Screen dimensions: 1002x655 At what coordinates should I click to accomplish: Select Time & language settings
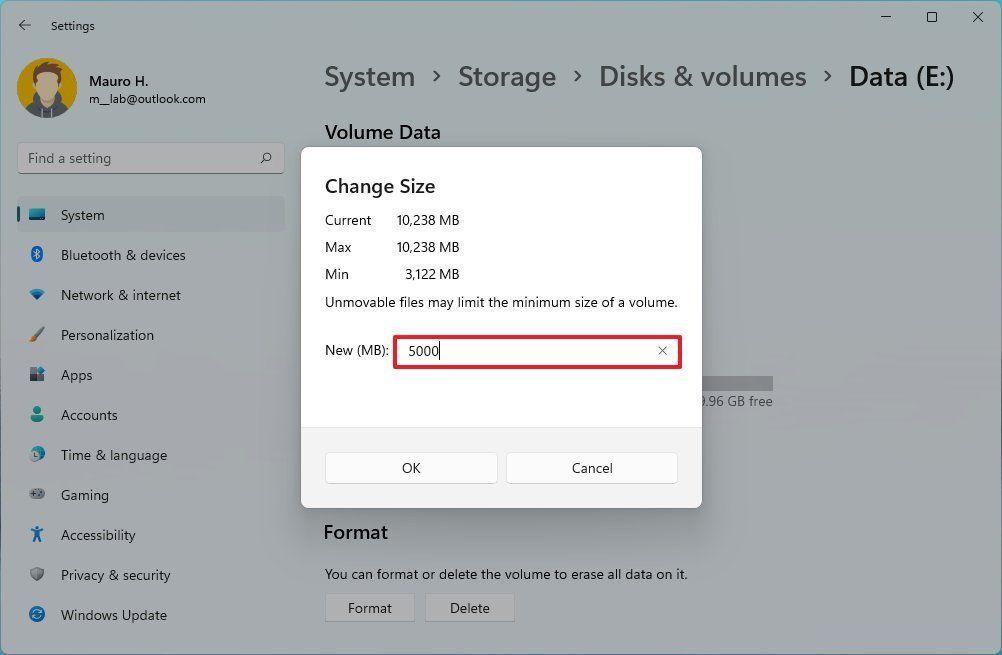(x=113, y=455)
